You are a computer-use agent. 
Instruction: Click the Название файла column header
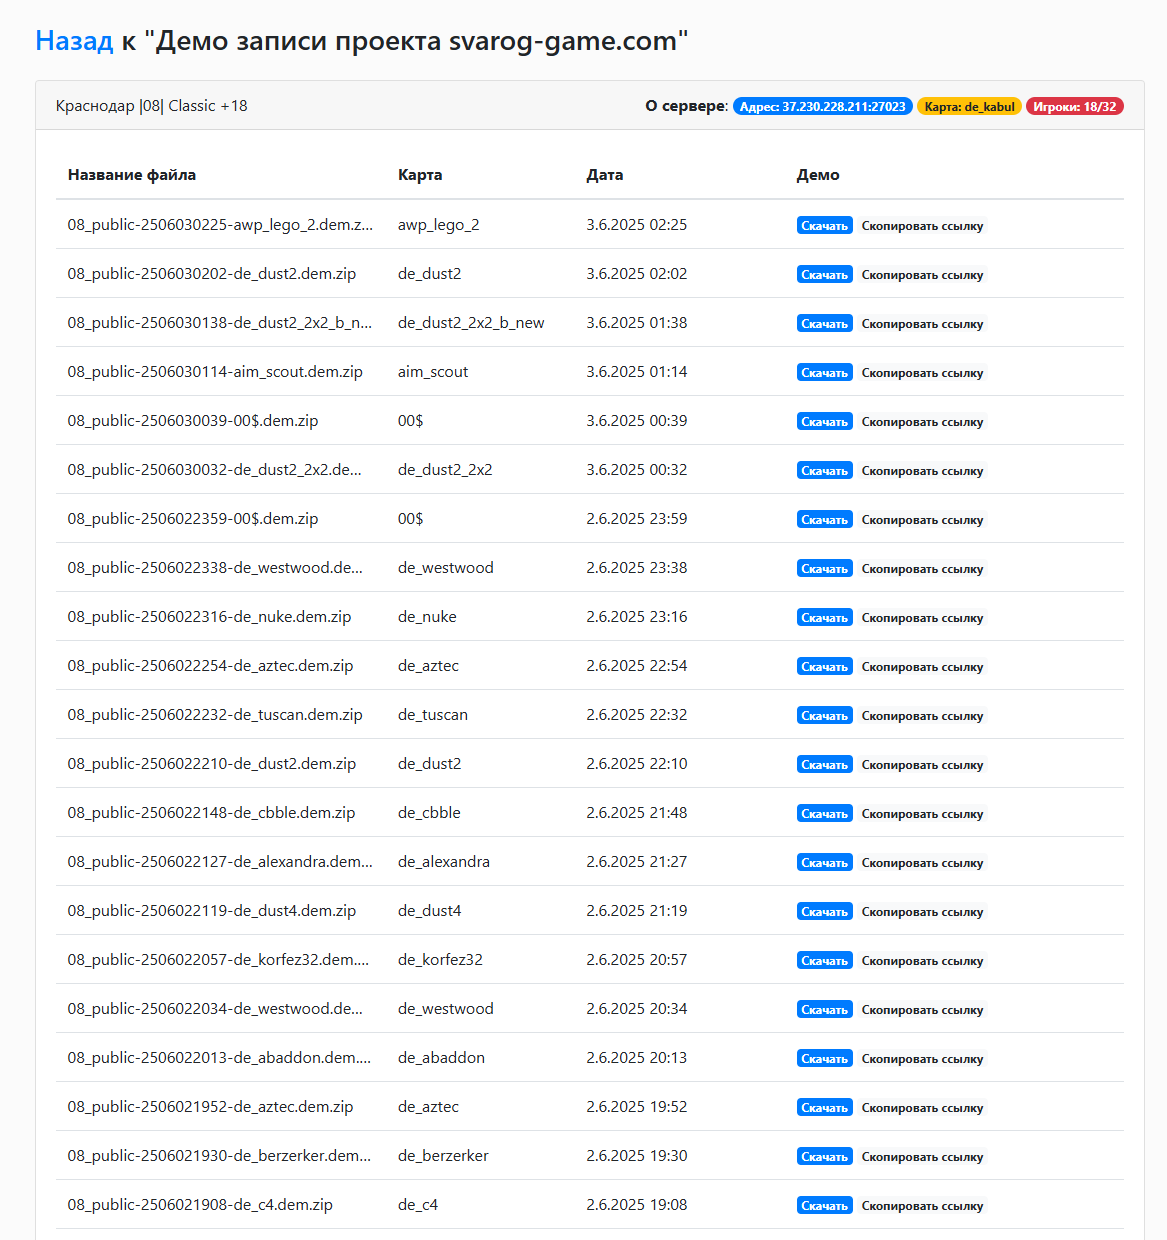pyautogui.click(x=132, y=175)
